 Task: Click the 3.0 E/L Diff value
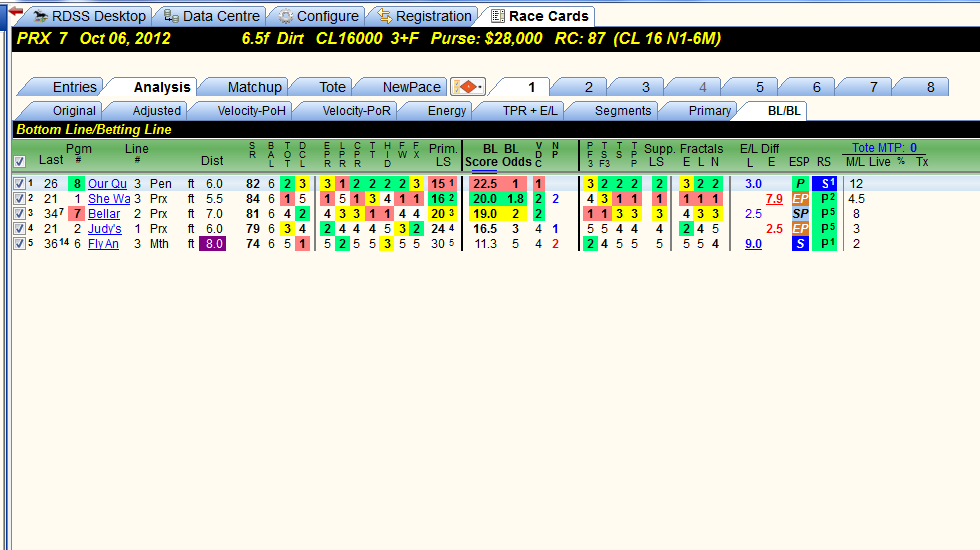753,184
